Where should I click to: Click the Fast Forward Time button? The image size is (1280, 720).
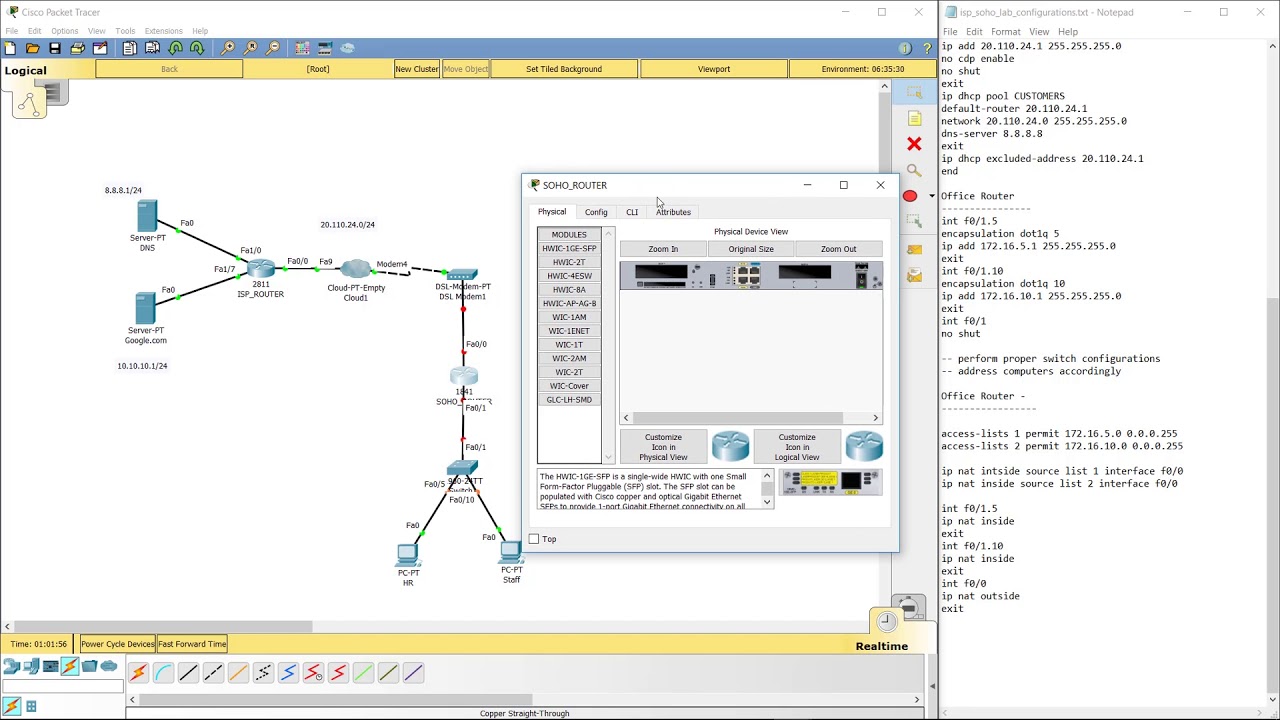click(x=192, y=644)
